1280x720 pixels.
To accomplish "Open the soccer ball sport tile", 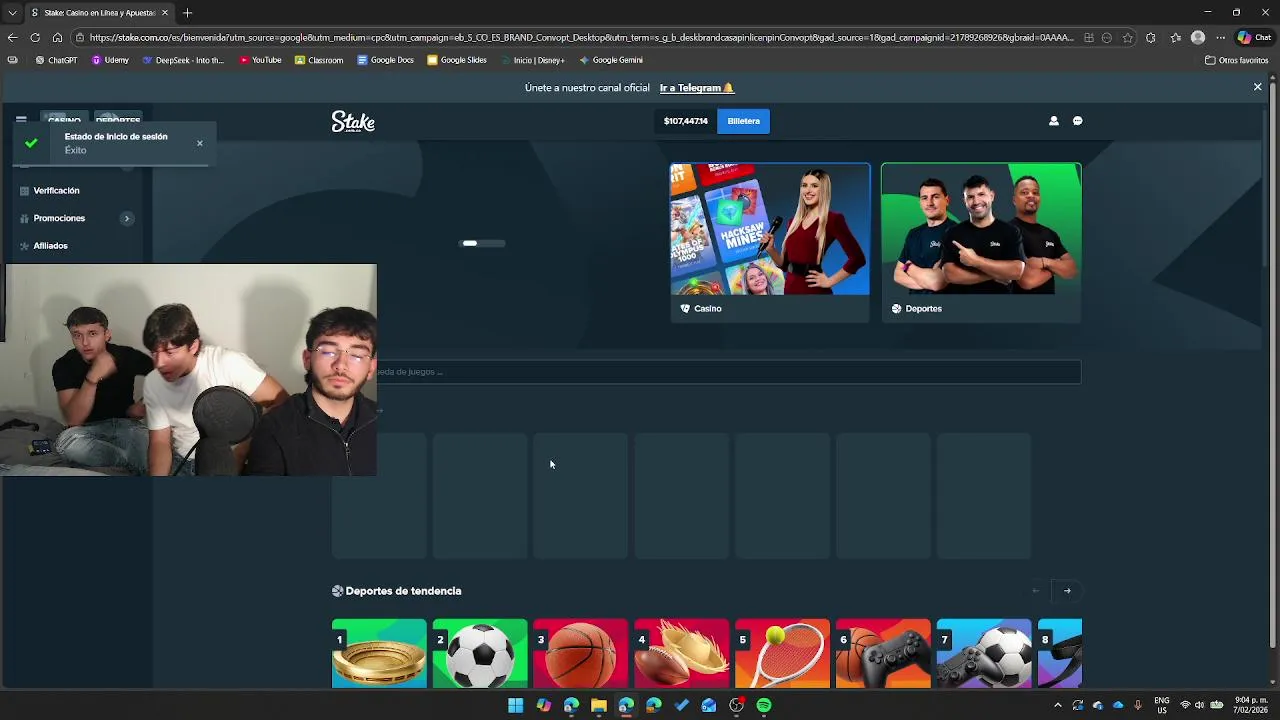I will [x=480, y=654].
